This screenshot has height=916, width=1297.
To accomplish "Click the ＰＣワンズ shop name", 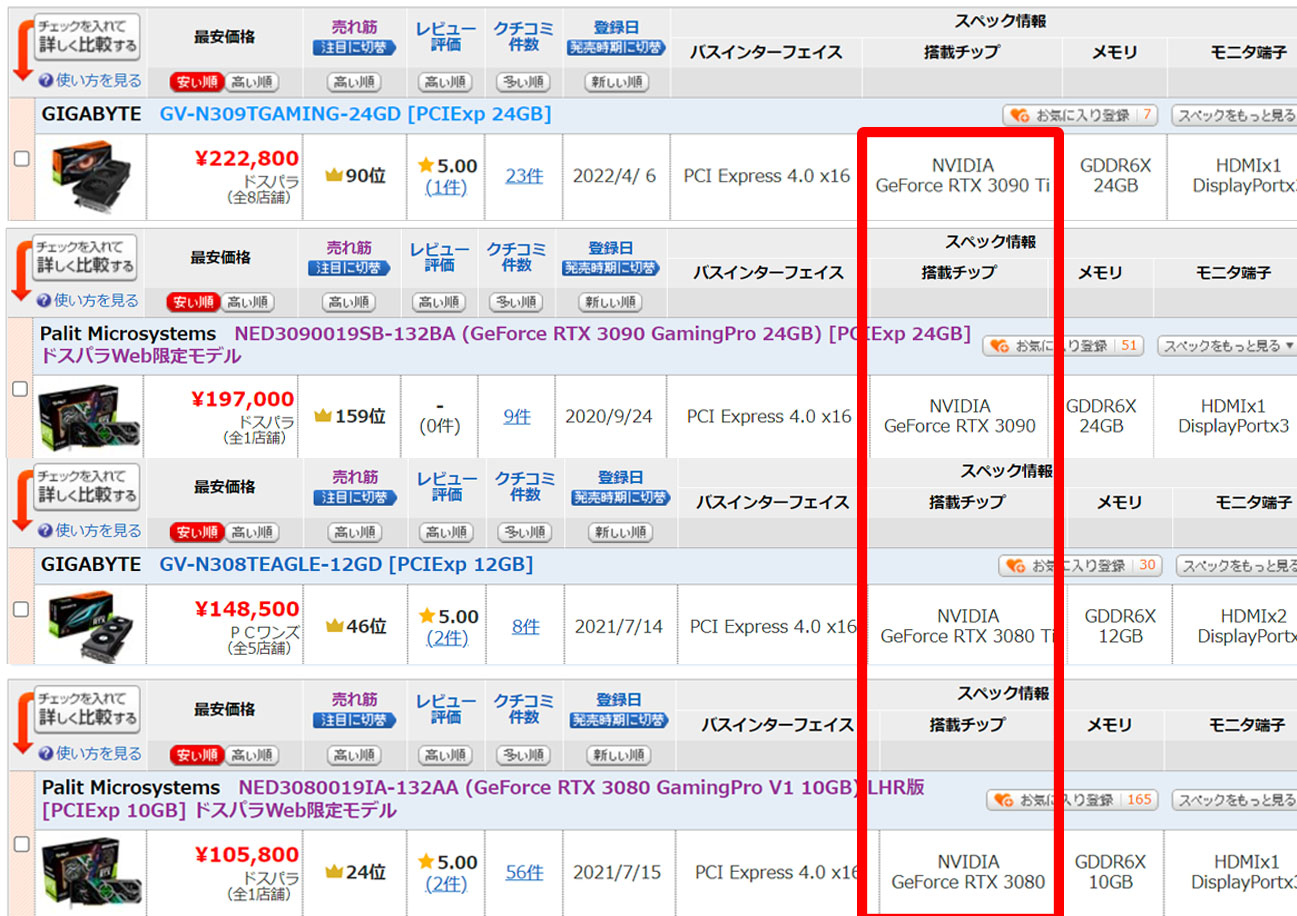I will (264, 631).
